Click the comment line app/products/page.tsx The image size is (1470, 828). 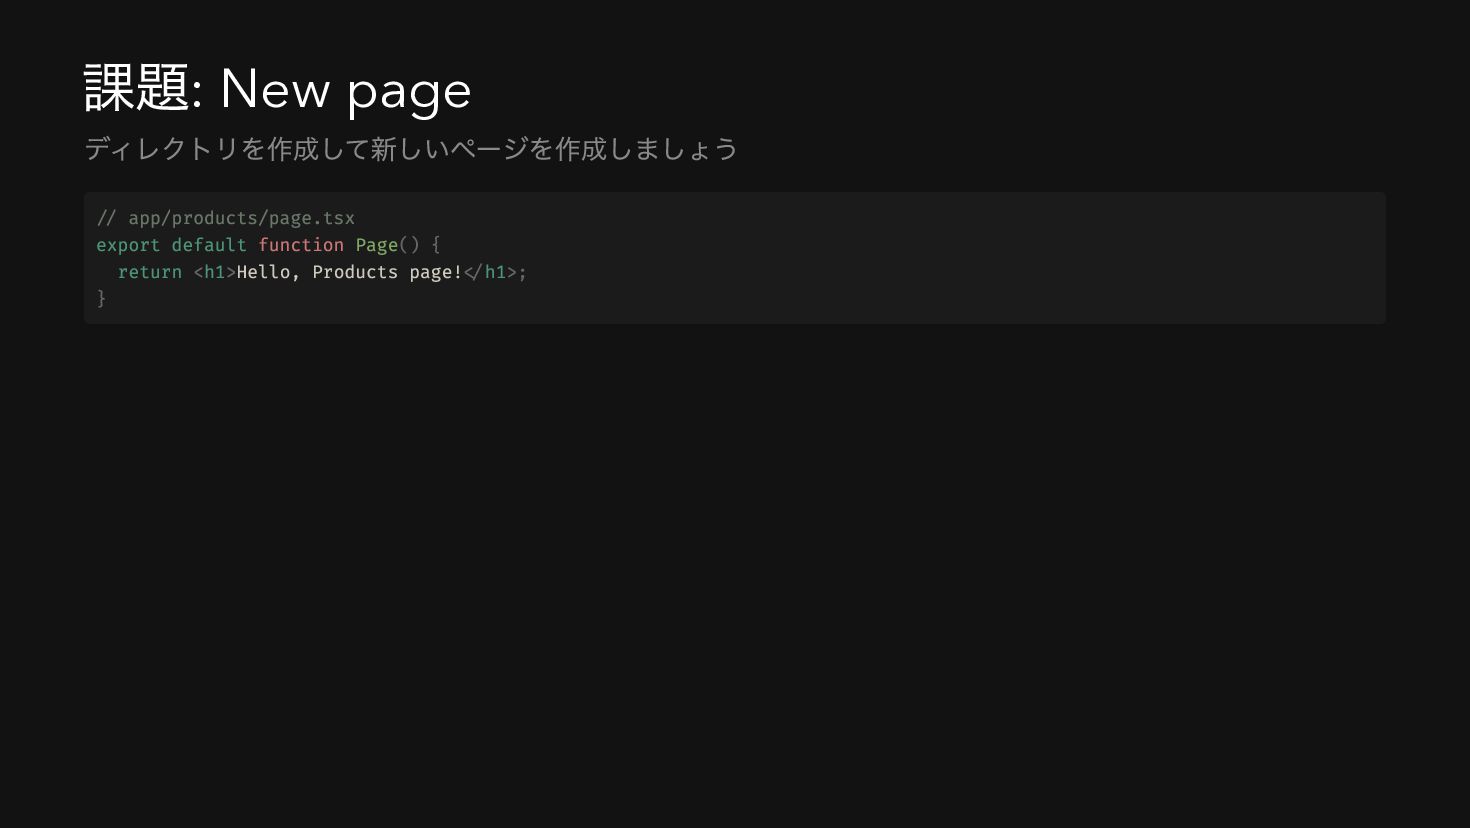coord(226,218)
